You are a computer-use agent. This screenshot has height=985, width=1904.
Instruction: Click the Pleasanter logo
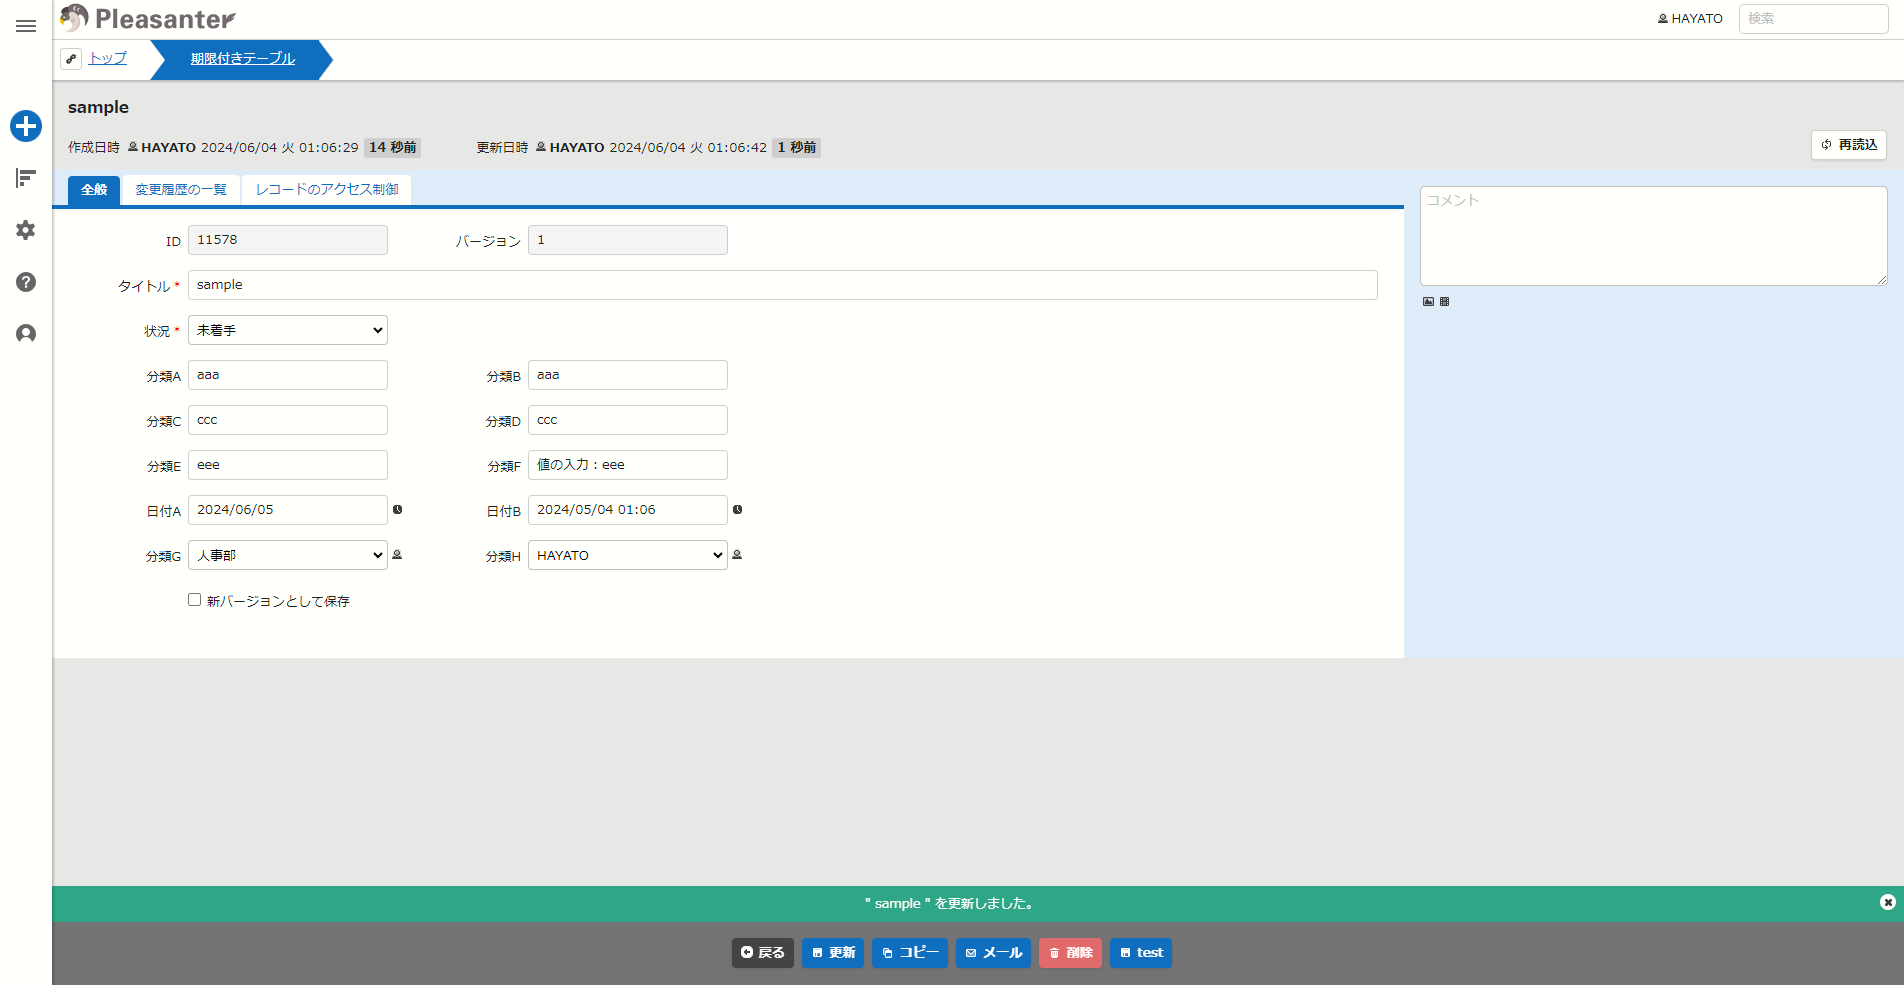148,18
